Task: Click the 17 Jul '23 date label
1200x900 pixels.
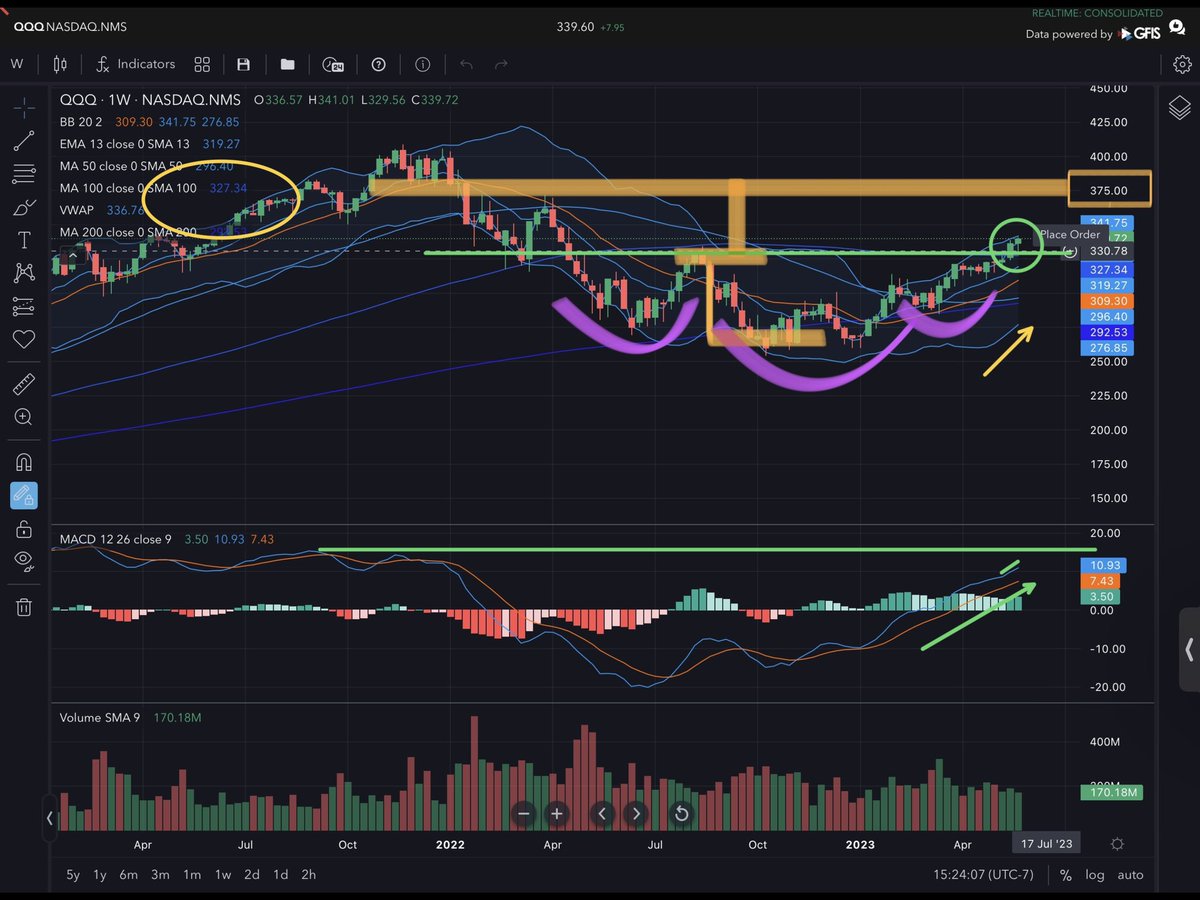Action: [x=1046, y=844]
